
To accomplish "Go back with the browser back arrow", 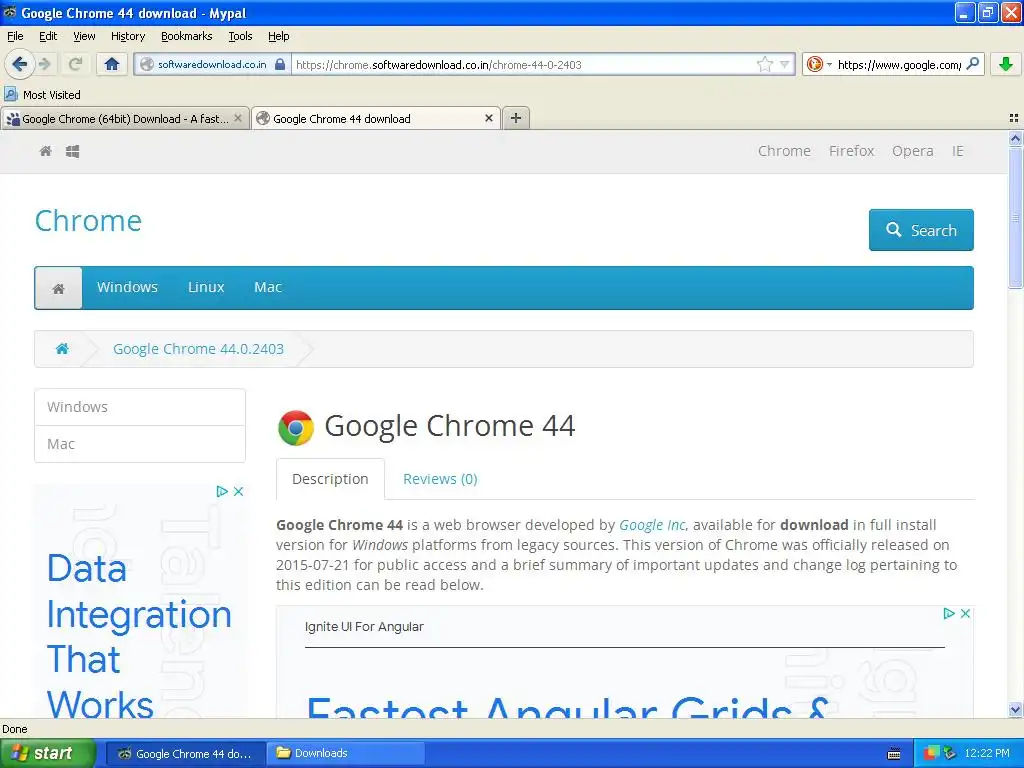I will pyautogui.click(x=19, y=64).
